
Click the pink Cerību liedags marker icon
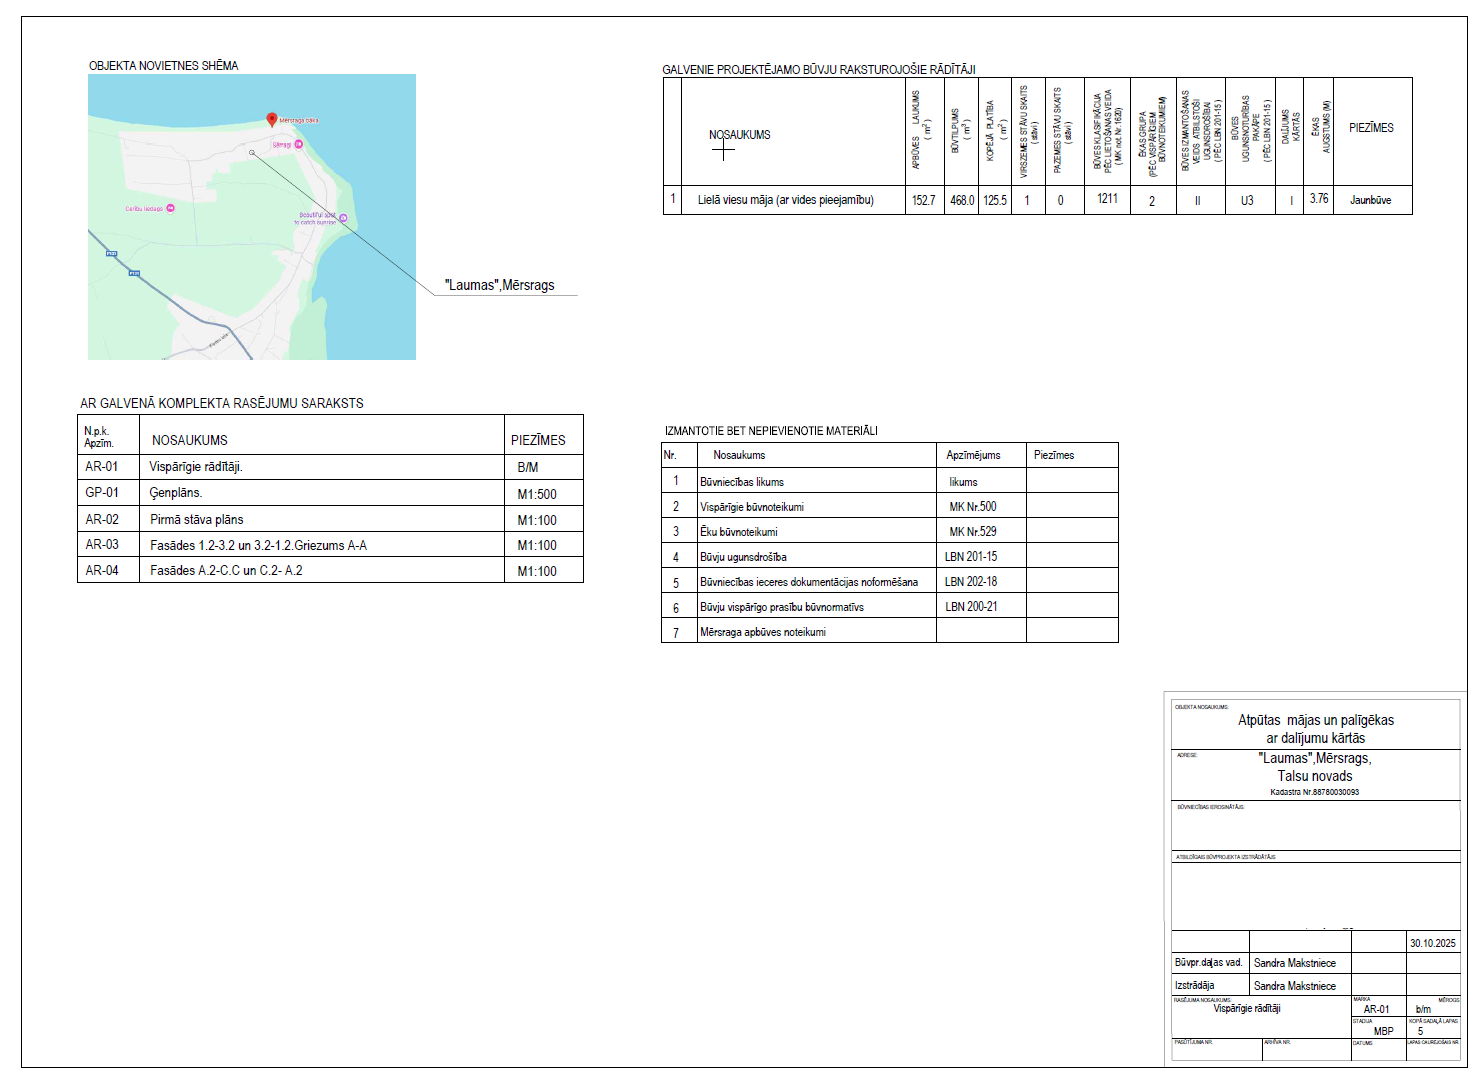click(x=170, y=208)
